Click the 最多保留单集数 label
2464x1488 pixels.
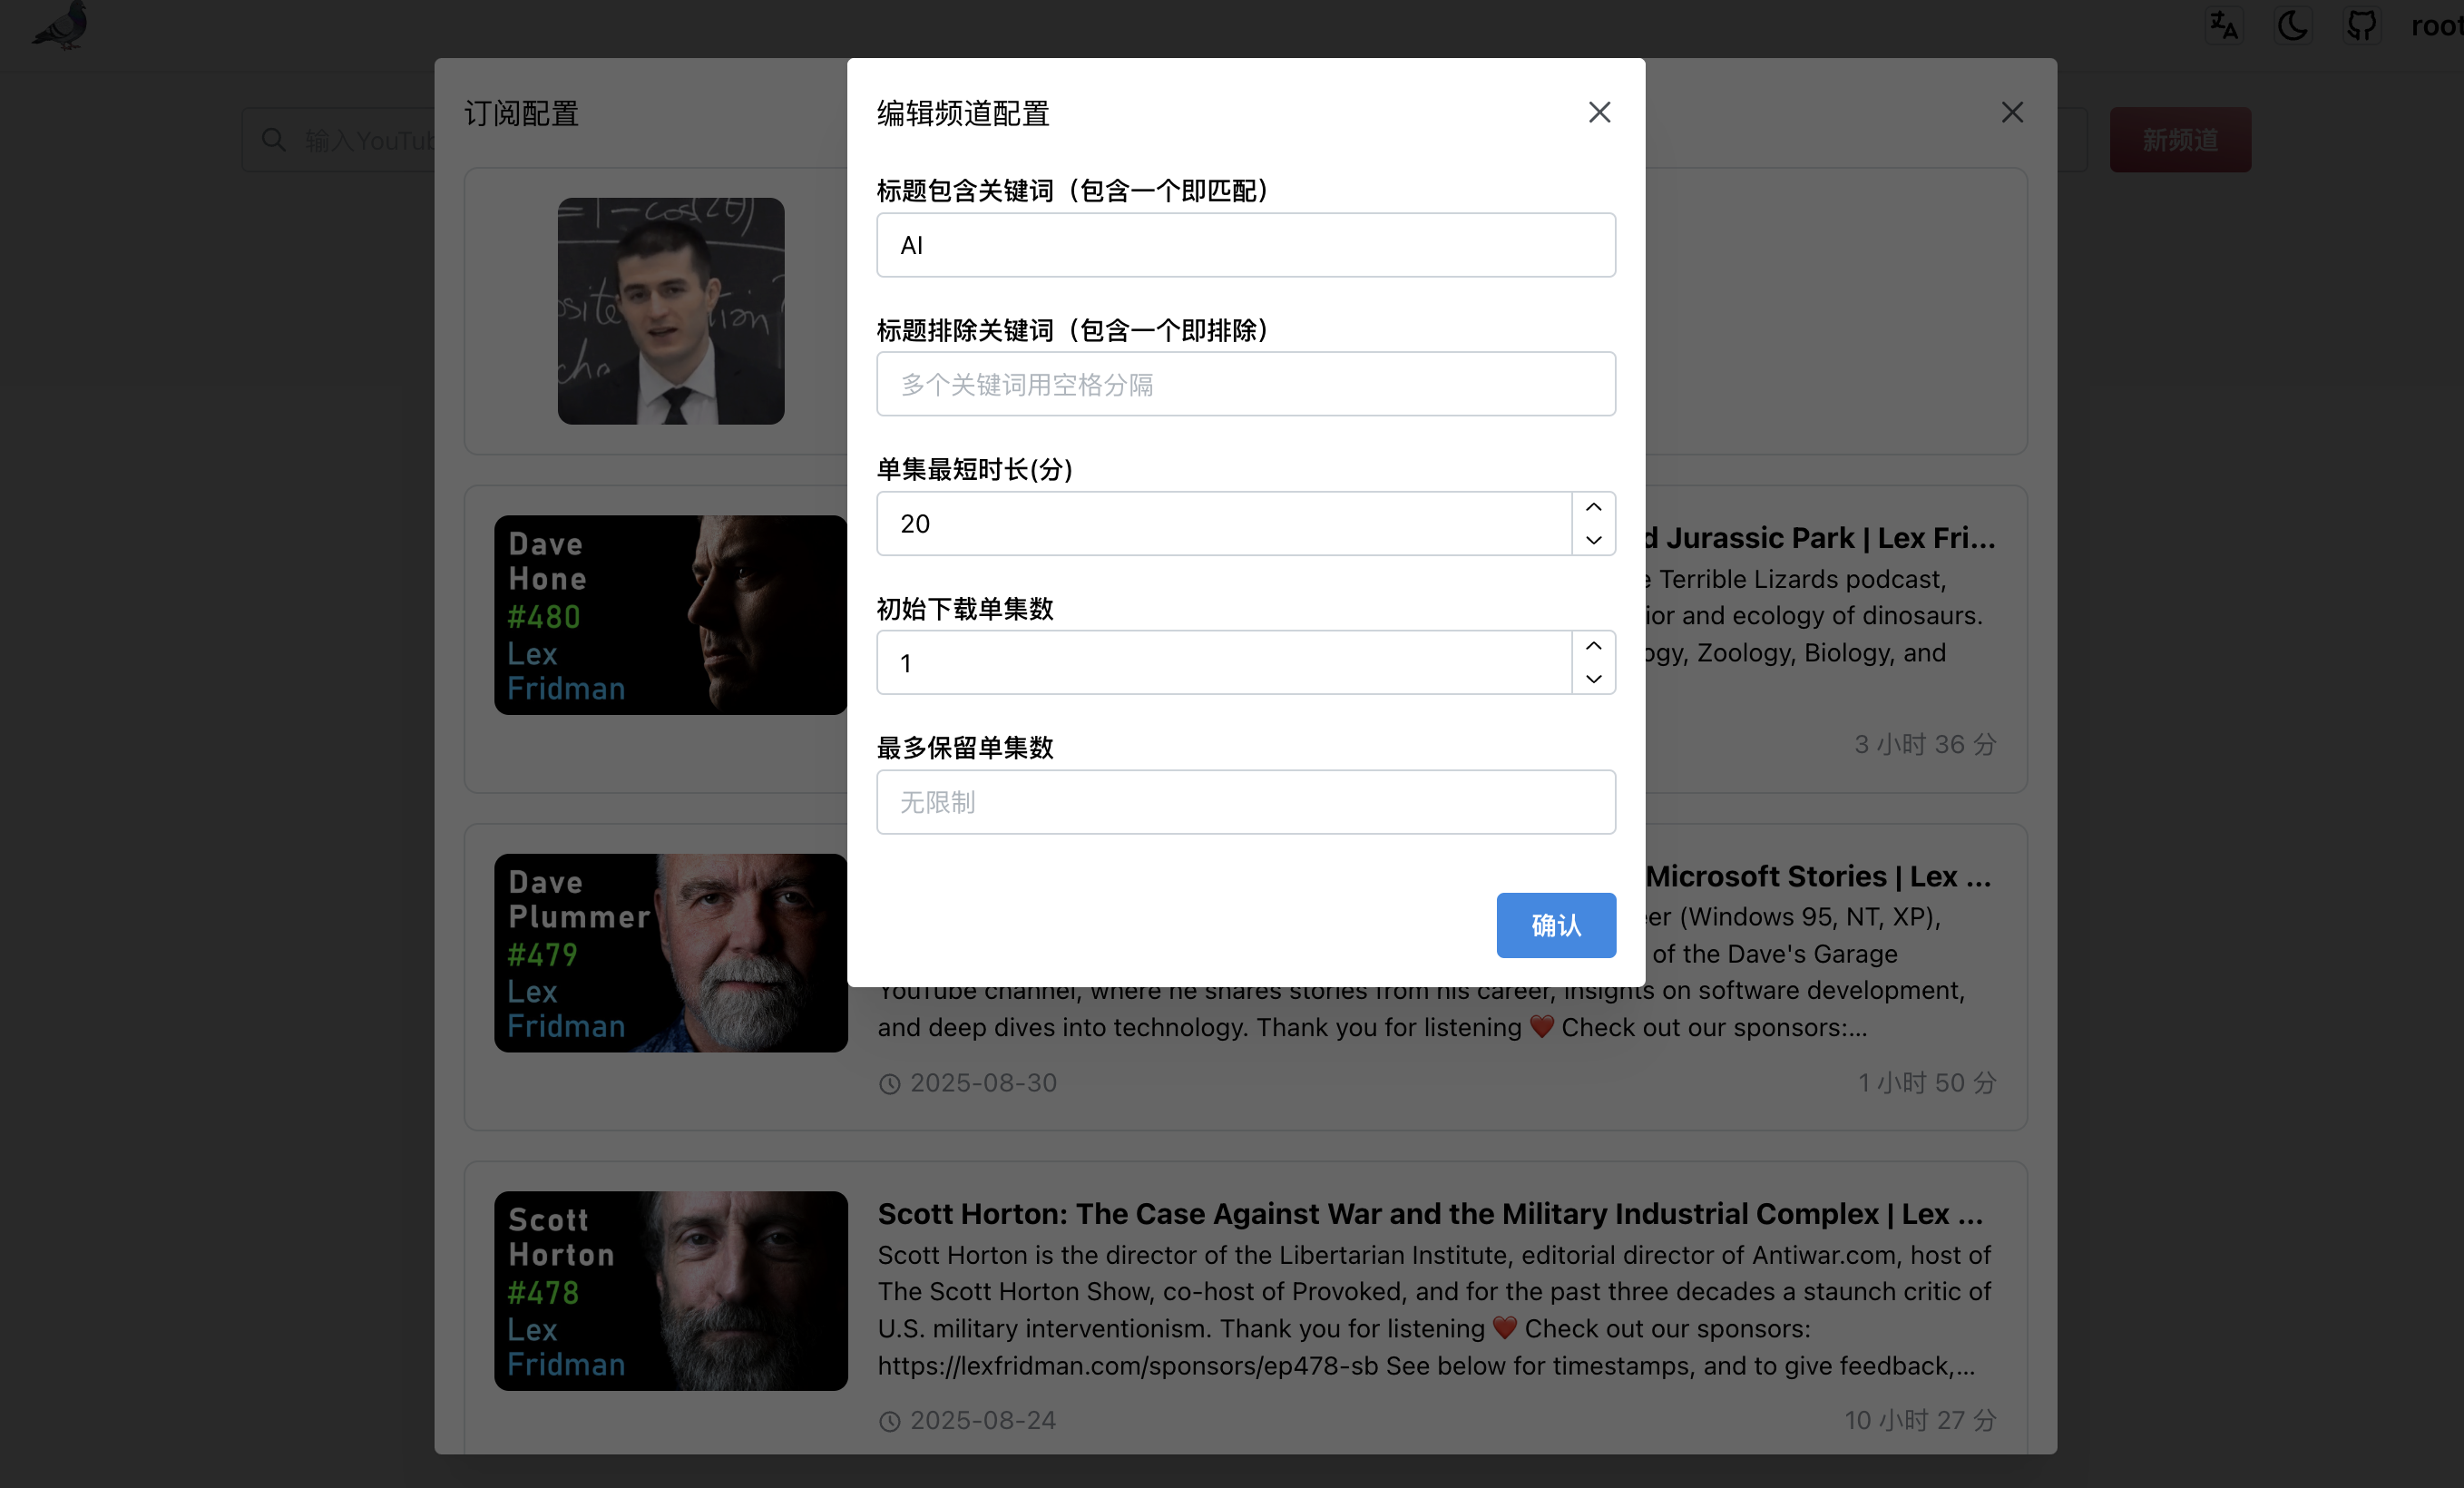click(965, 748)
